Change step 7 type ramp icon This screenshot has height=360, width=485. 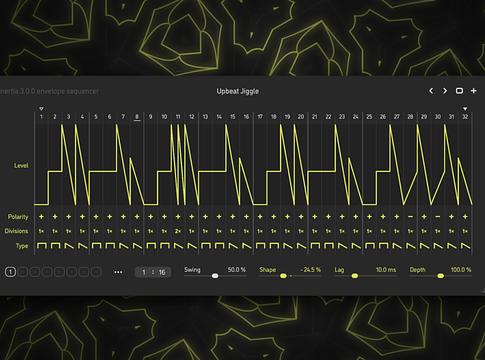[x=124, y=246]
